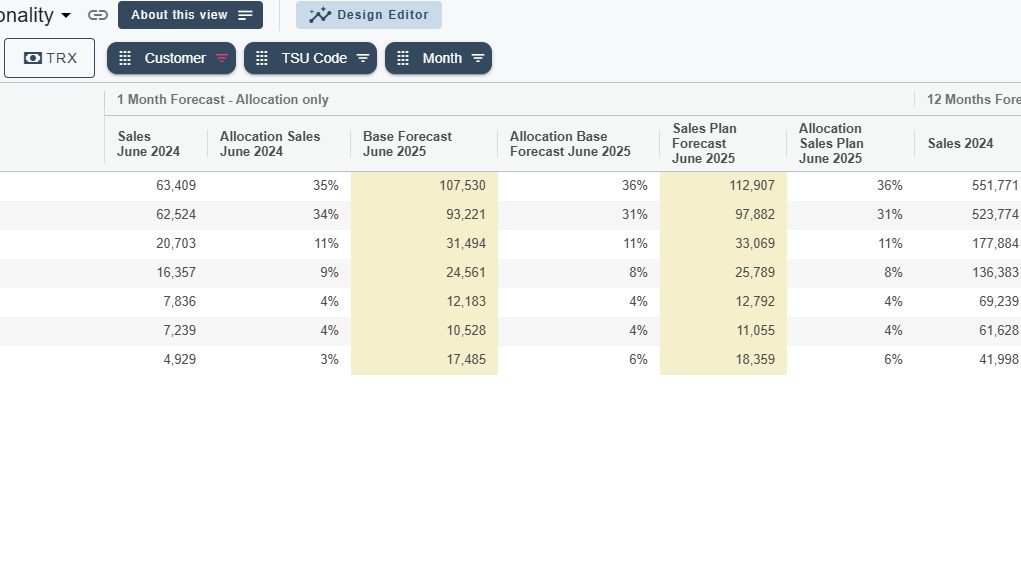Viewport: 1021px width, 581px height.
Task: Open the view name dropdown arrow
Action: pyautogui.click(x=66, y=15)
